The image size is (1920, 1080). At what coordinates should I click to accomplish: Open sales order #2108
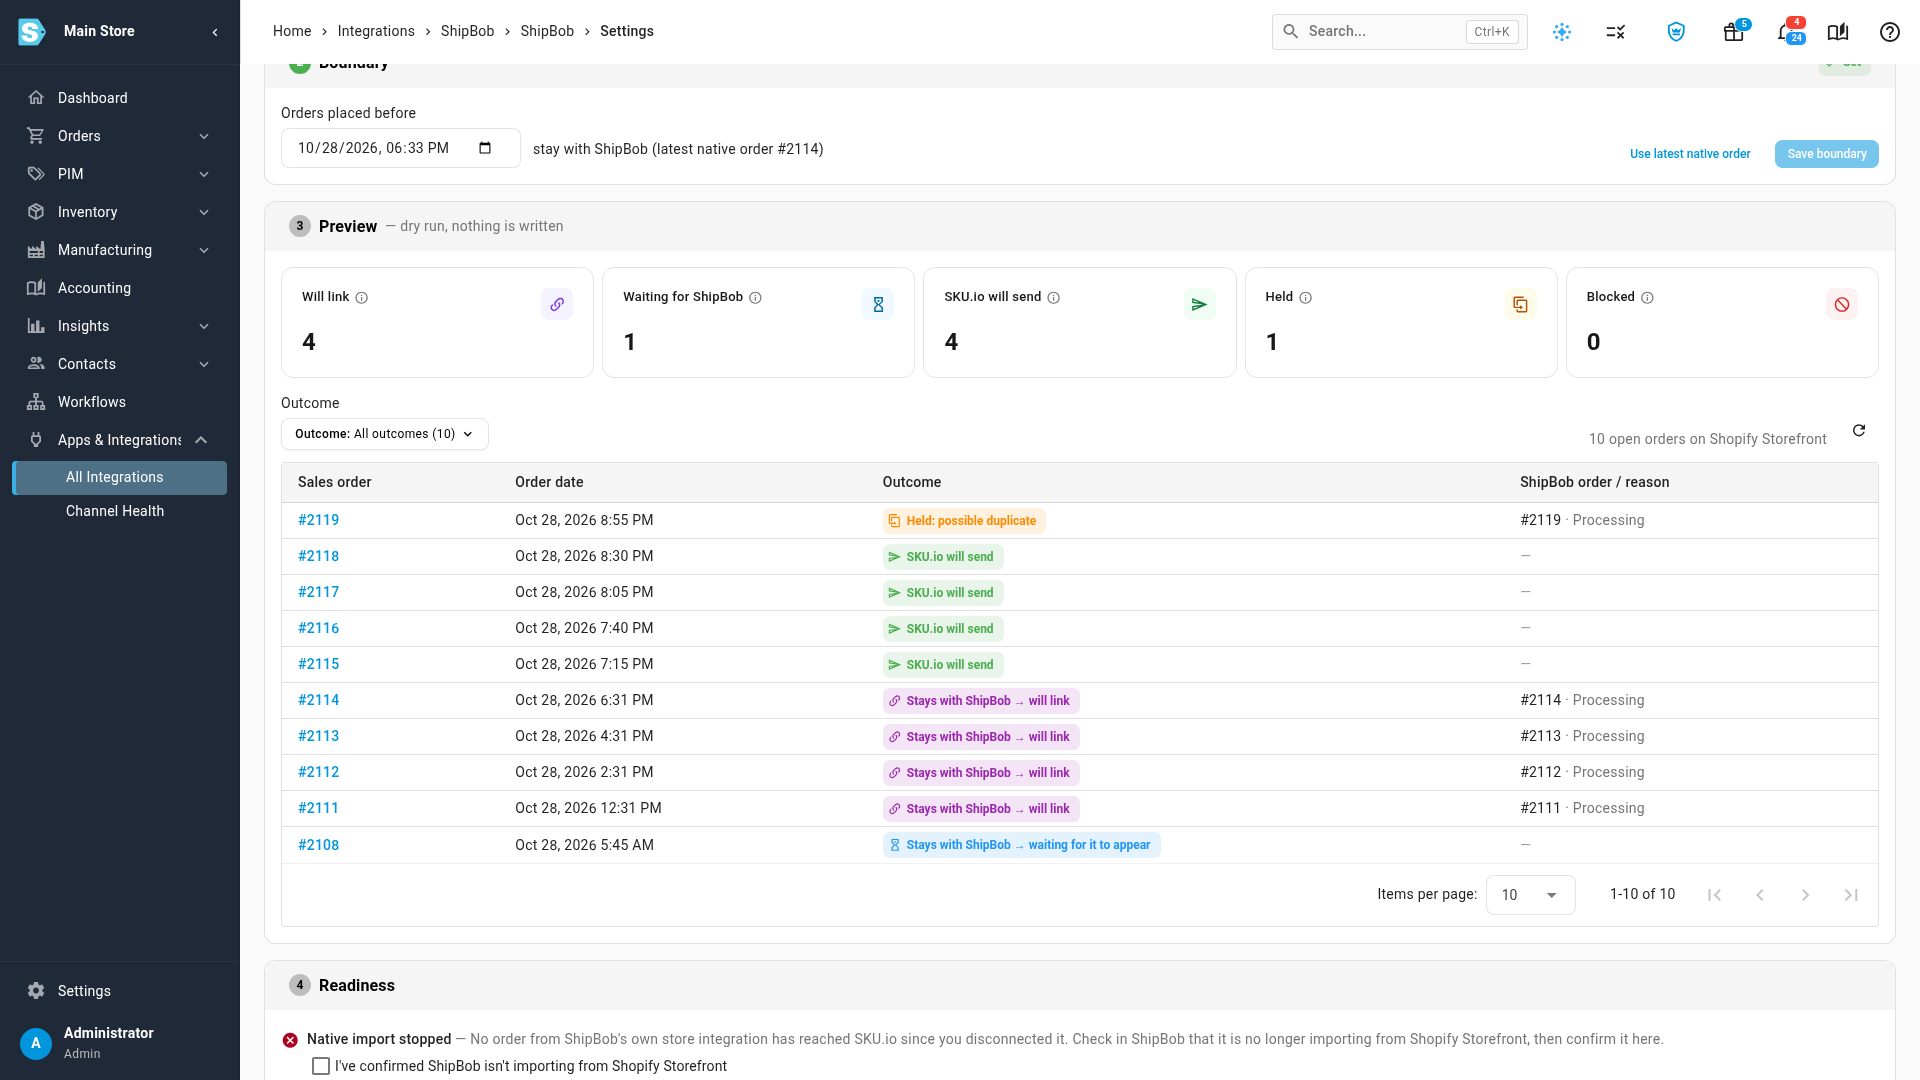coord(318,845)
